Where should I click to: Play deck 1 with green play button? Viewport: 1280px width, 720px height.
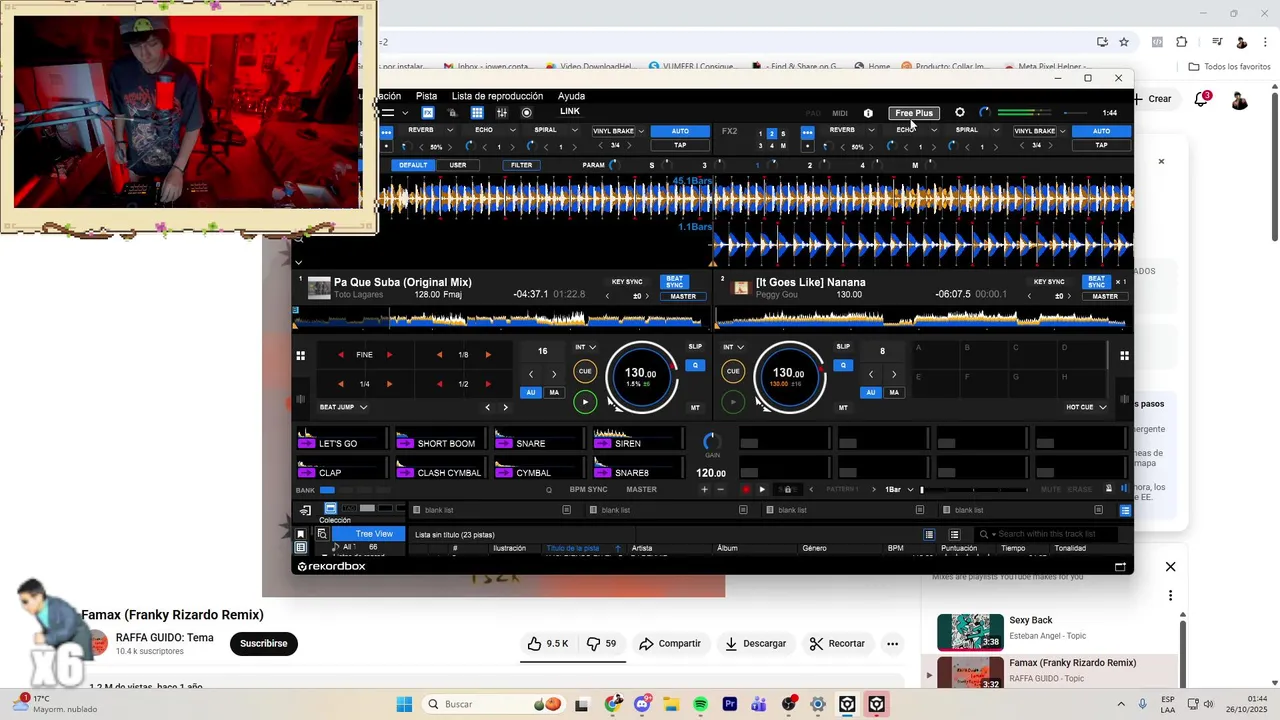[585, 402]
